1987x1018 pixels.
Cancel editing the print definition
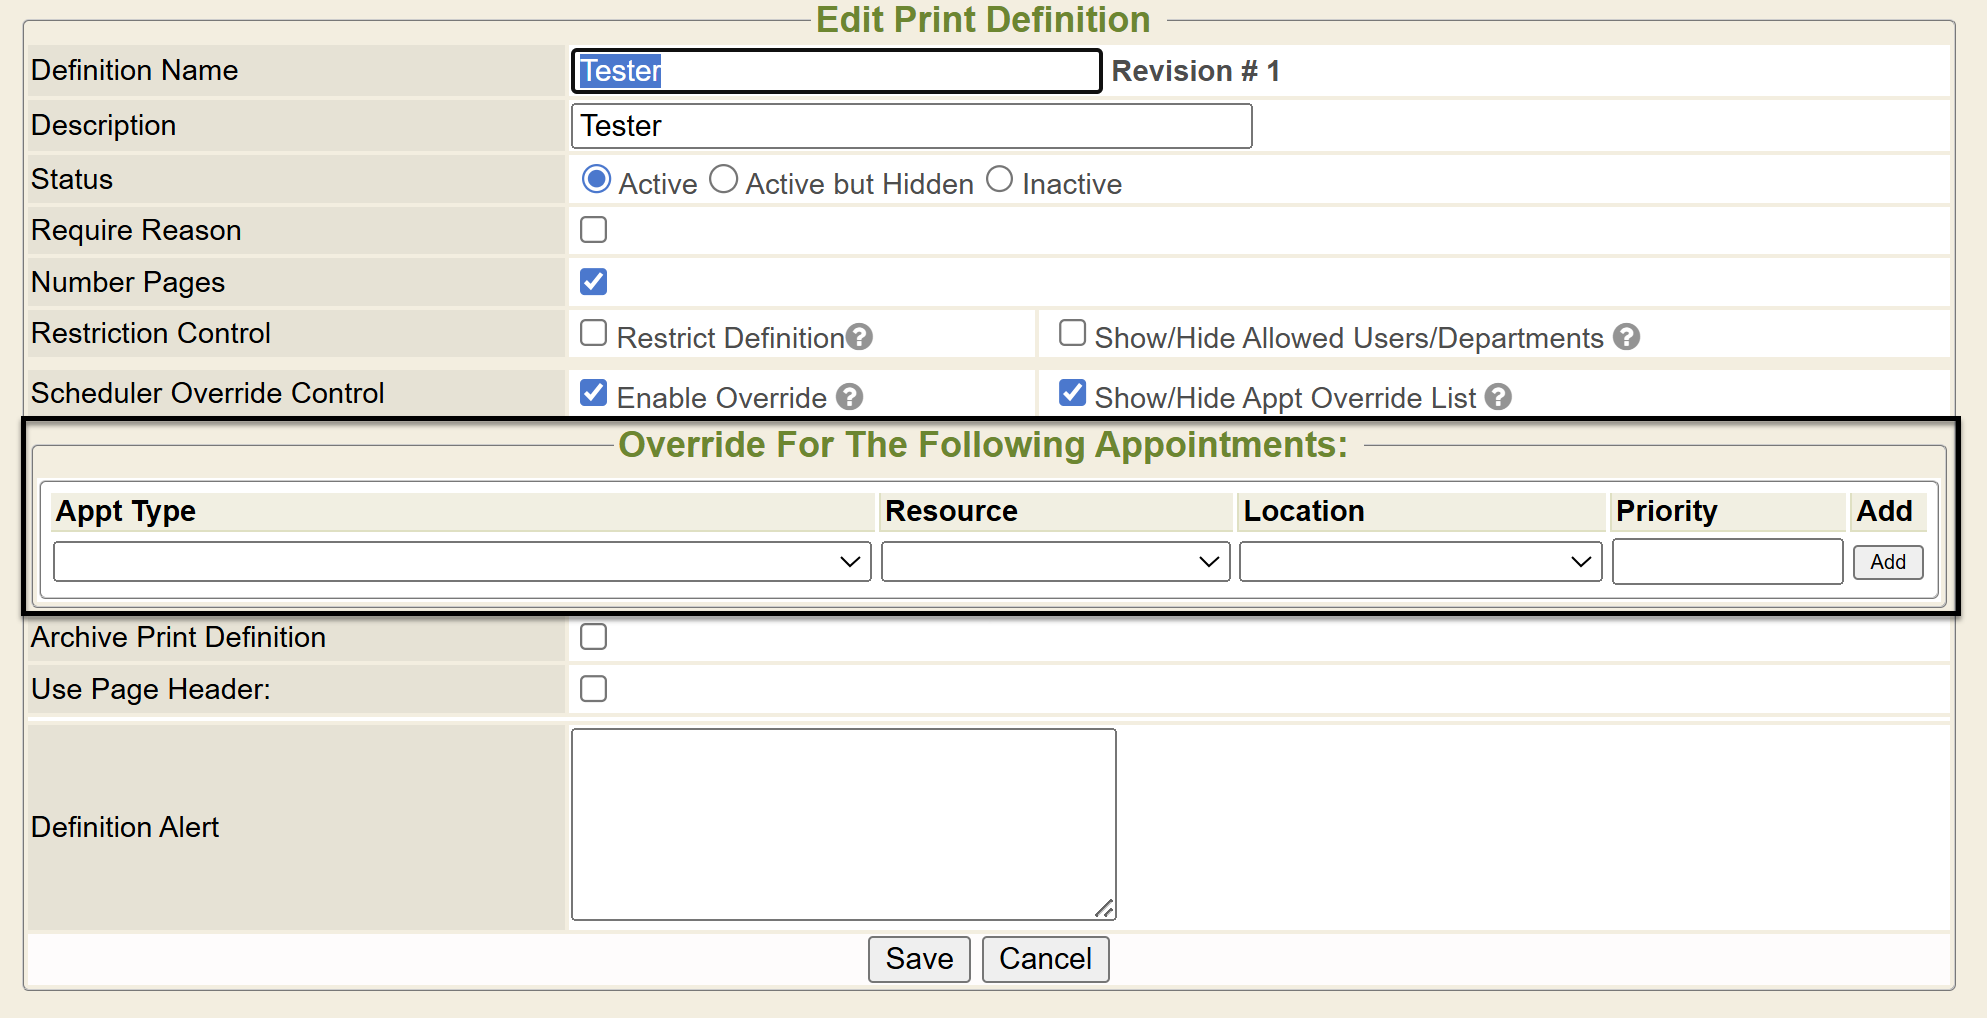click(1045, 959)
